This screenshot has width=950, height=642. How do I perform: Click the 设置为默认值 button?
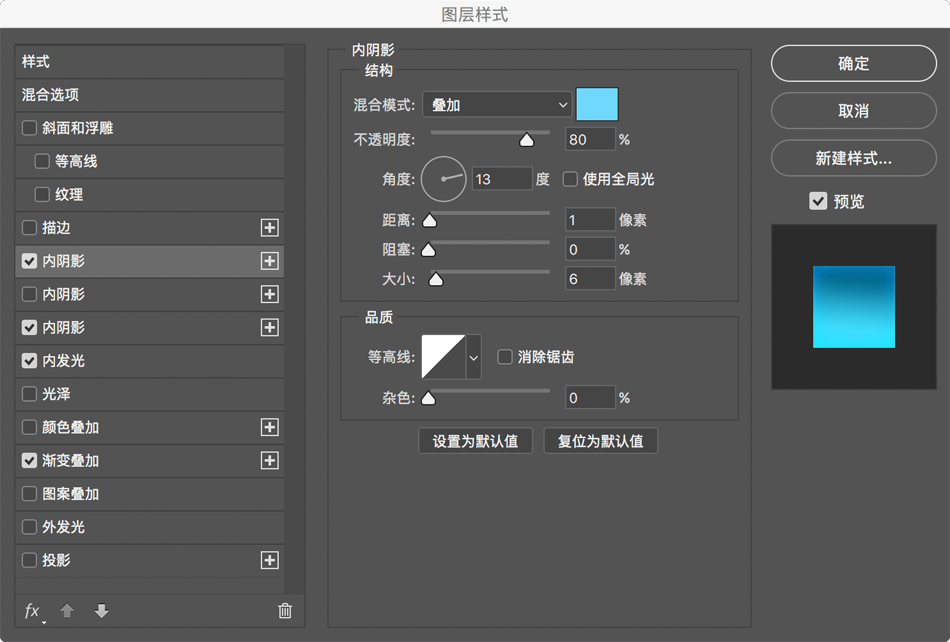[476, 441]
